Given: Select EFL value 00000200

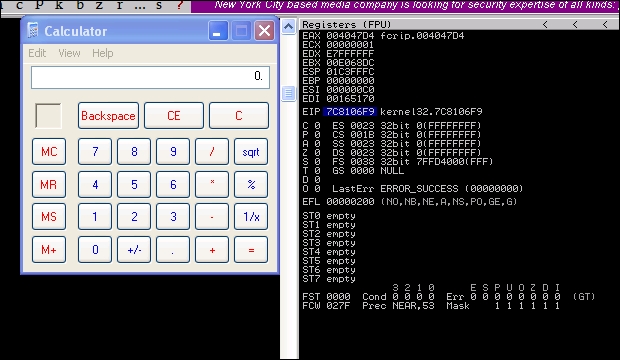Looking at the screenshot, I should (x=350, y=202).
